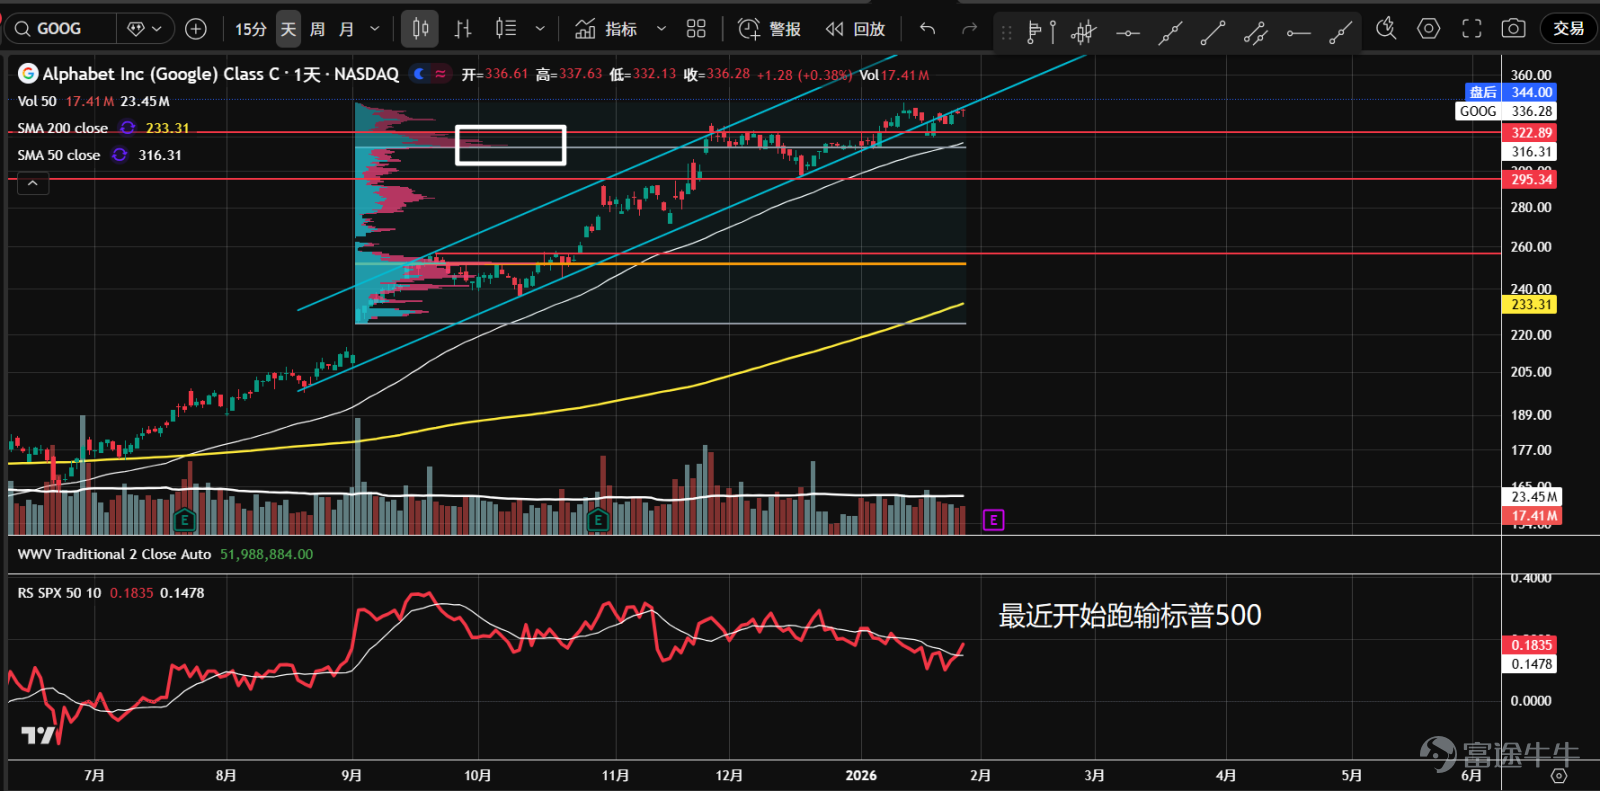Screen dimensions: 1600x791
Task: Collapse the indicator legend arrow
Action: 33,183
